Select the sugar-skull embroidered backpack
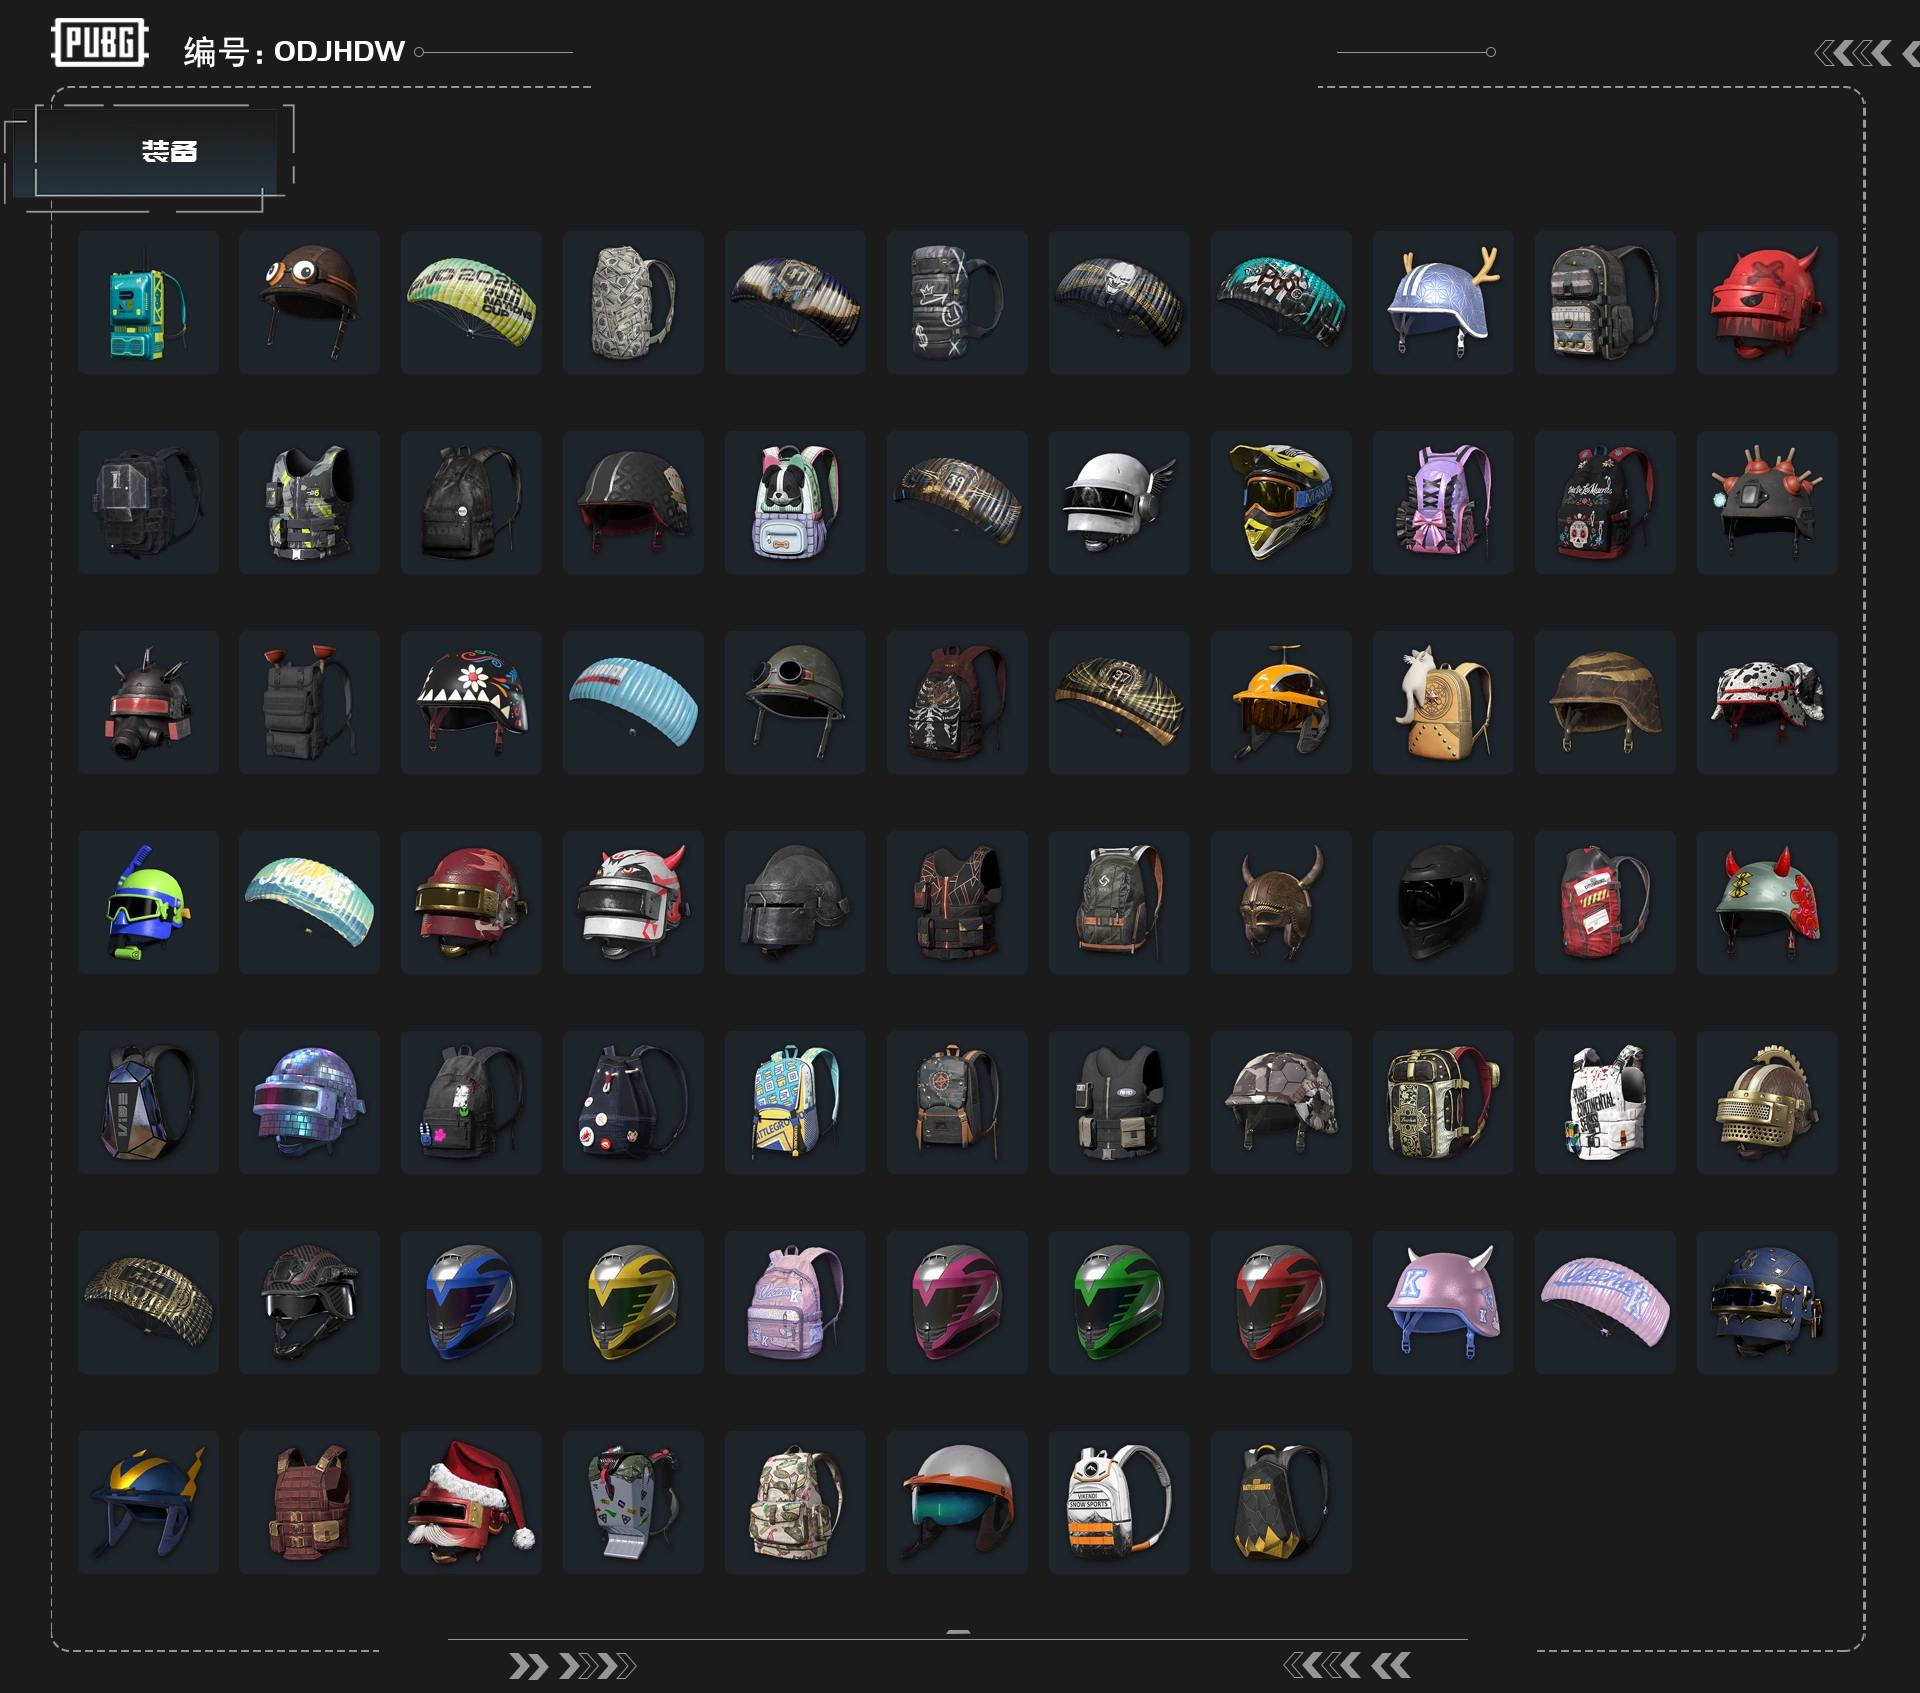Image resolution: width=1920 pixels, height=1693 pixels. [1606, 502]
